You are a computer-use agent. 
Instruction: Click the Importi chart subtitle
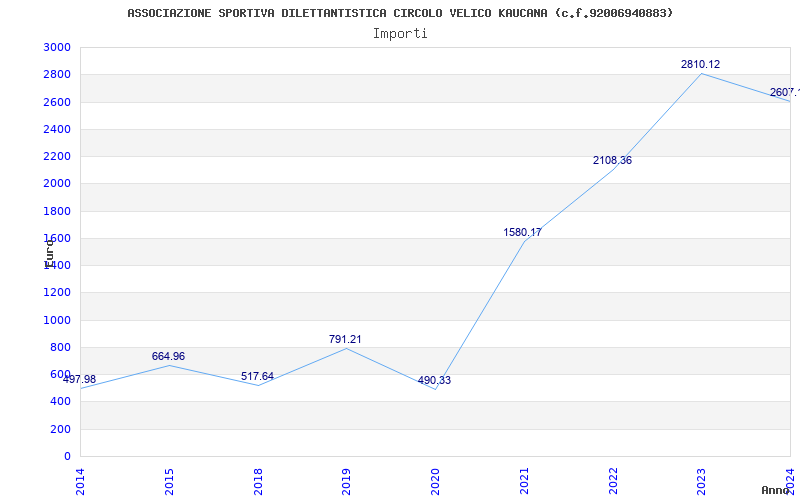point(400,34)
